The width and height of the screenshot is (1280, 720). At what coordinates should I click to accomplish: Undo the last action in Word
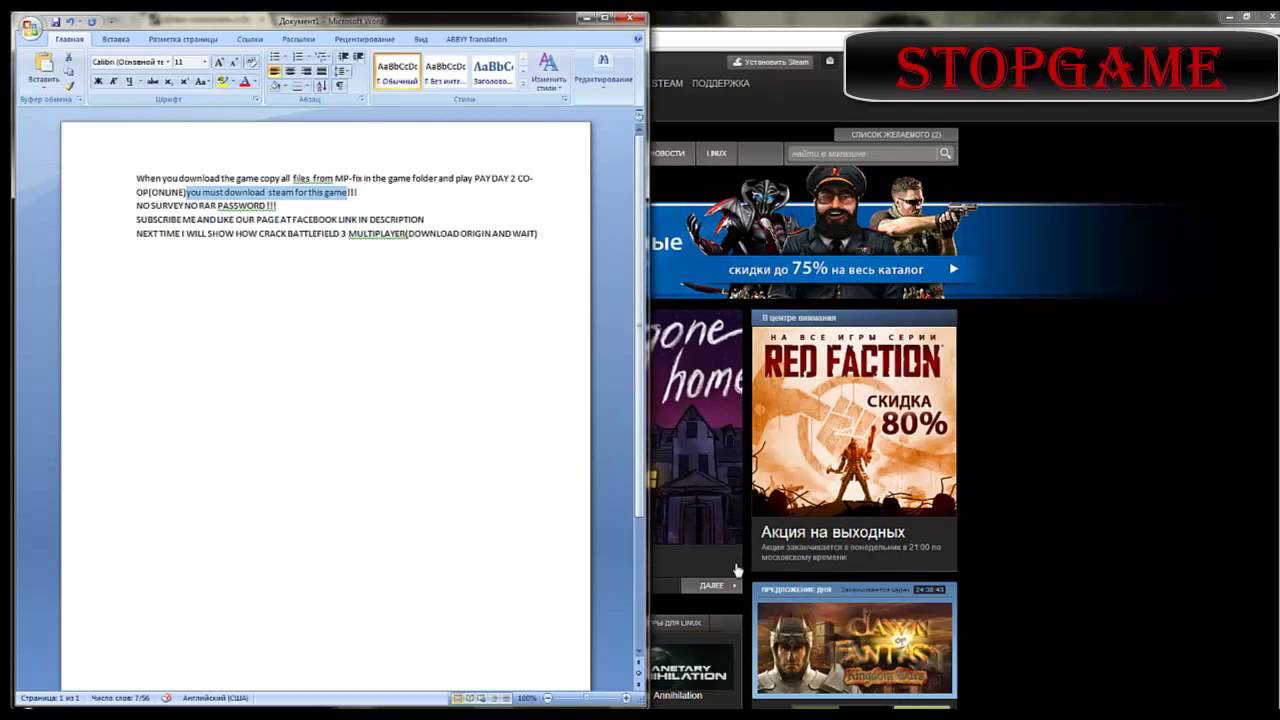(x=71, y=21)
